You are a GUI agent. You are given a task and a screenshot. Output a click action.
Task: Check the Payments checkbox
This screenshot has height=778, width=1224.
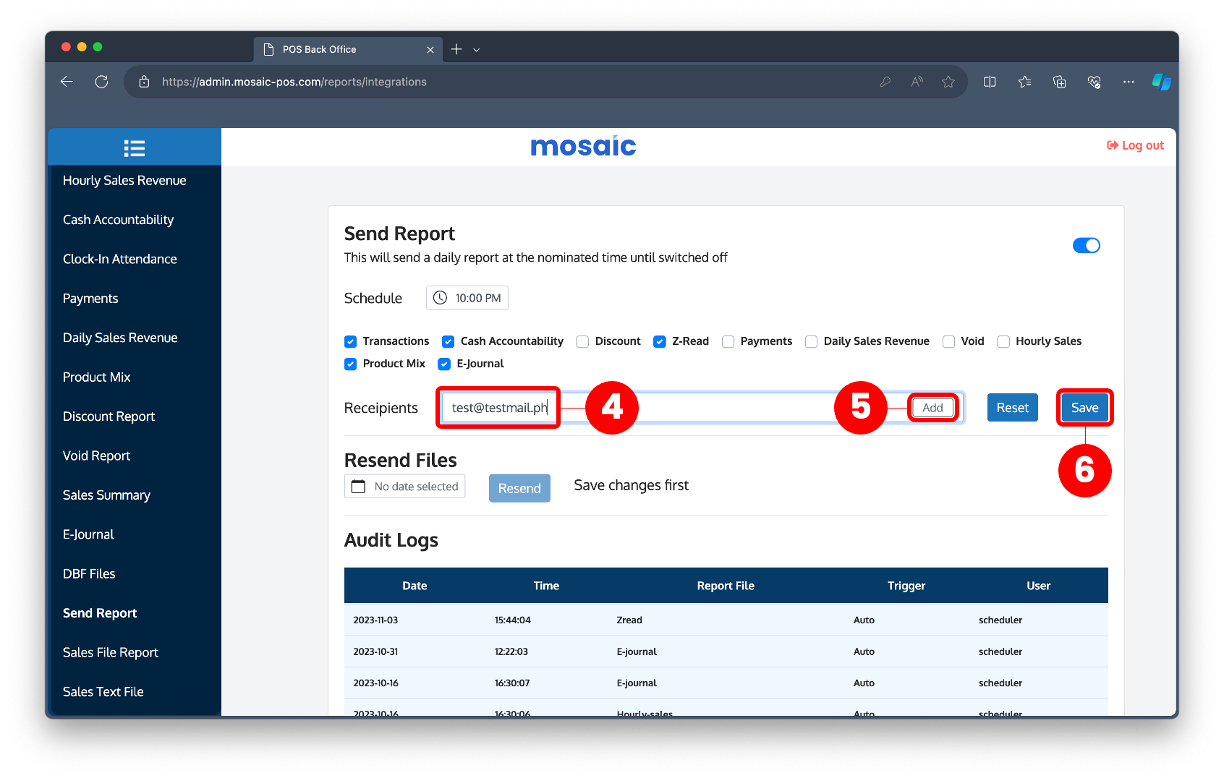pyautogui.click(x=728, y=341)
